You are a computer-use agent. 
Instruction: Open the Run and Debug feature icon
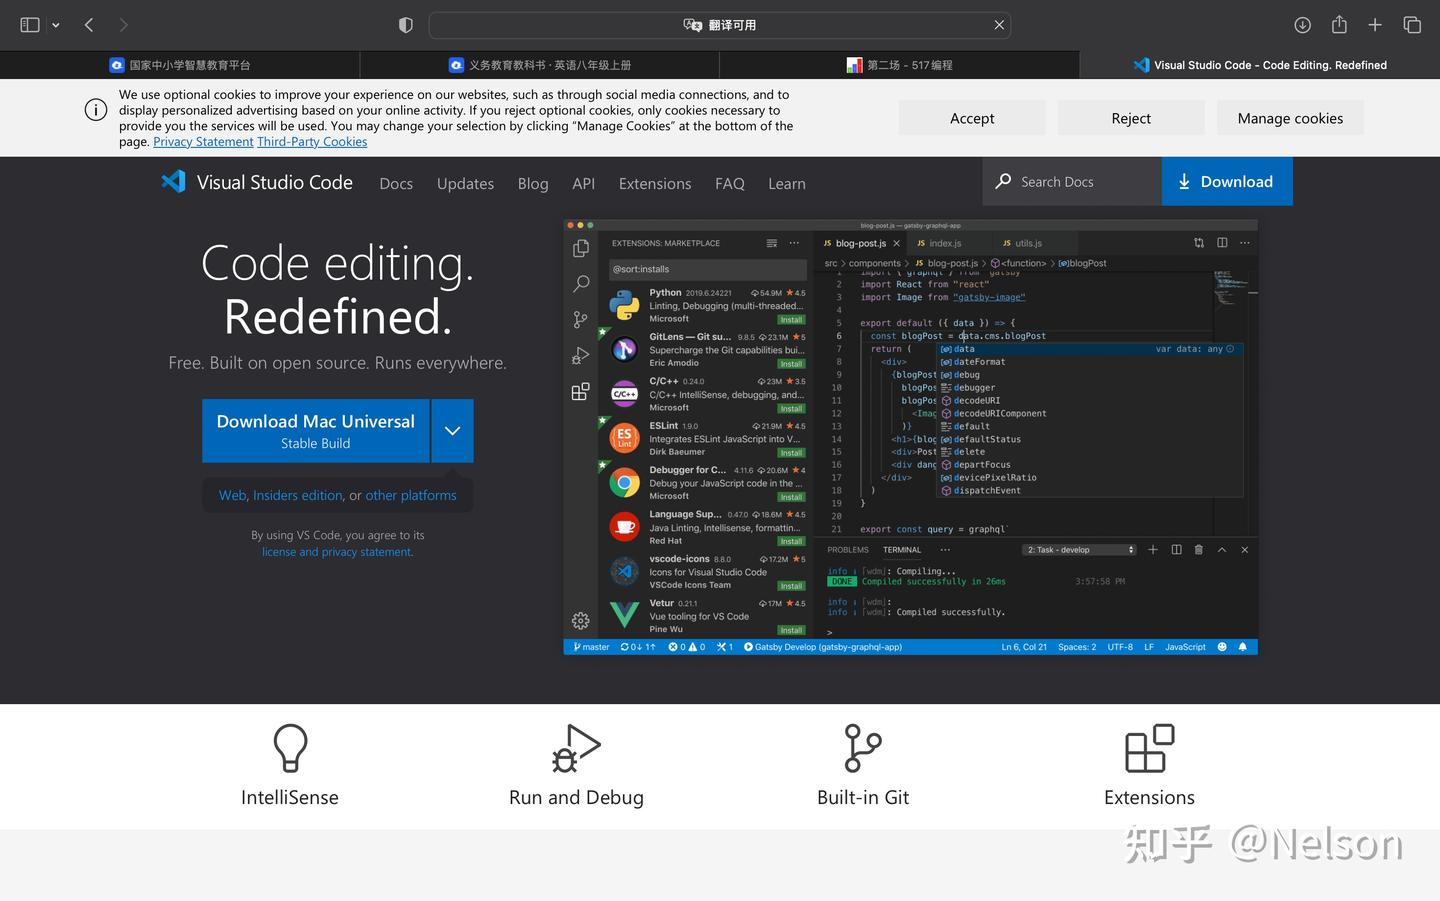pos(576,748)
